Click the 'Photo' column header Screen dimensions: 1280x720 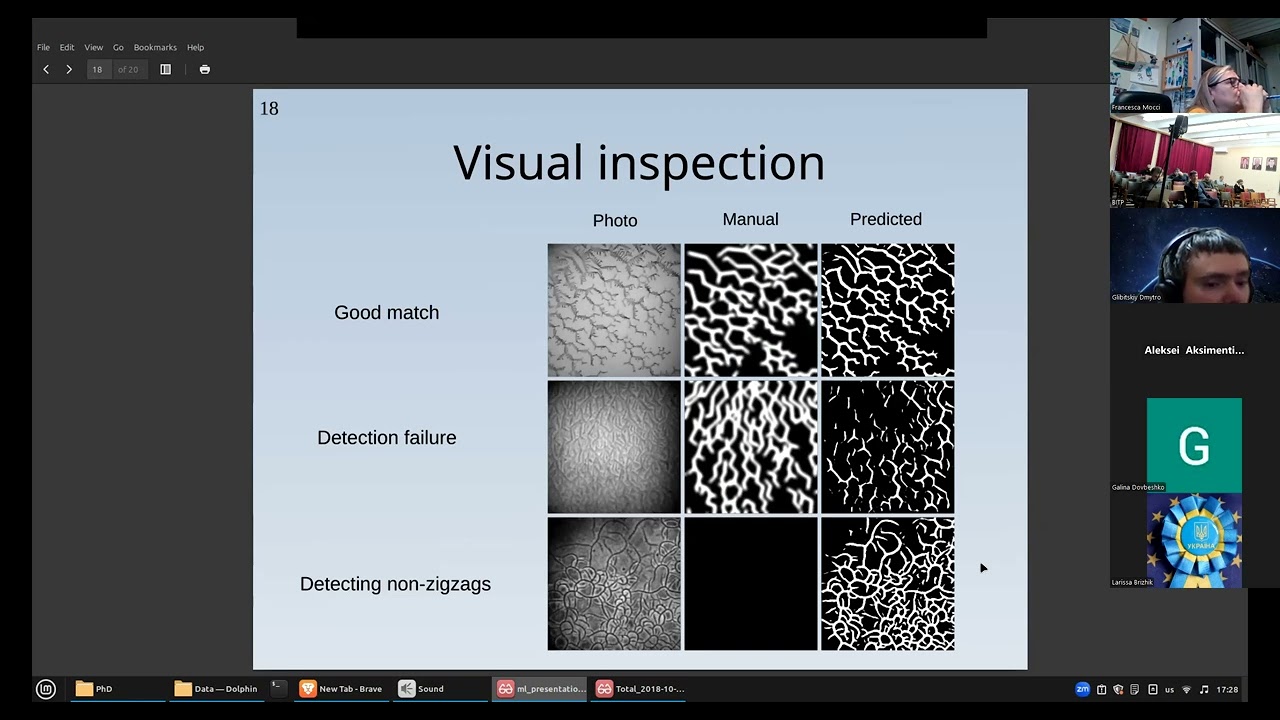(615, 220)
